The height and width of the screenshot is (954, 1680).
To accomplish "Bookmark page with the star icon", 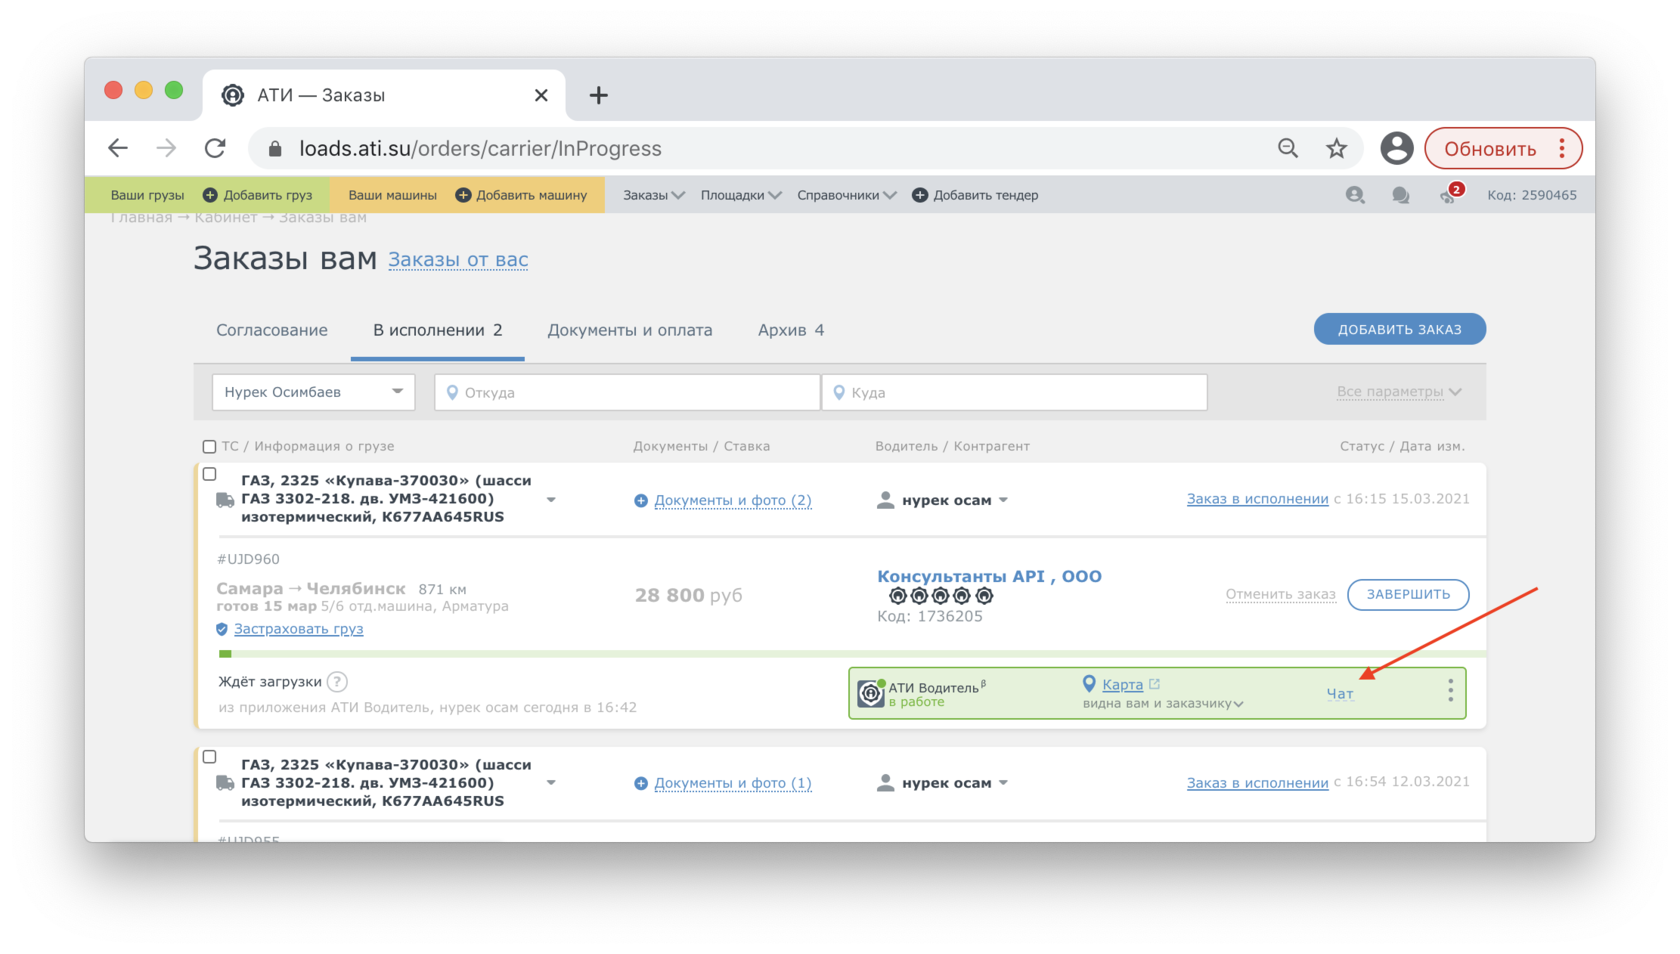I will tap(1337, 148).
